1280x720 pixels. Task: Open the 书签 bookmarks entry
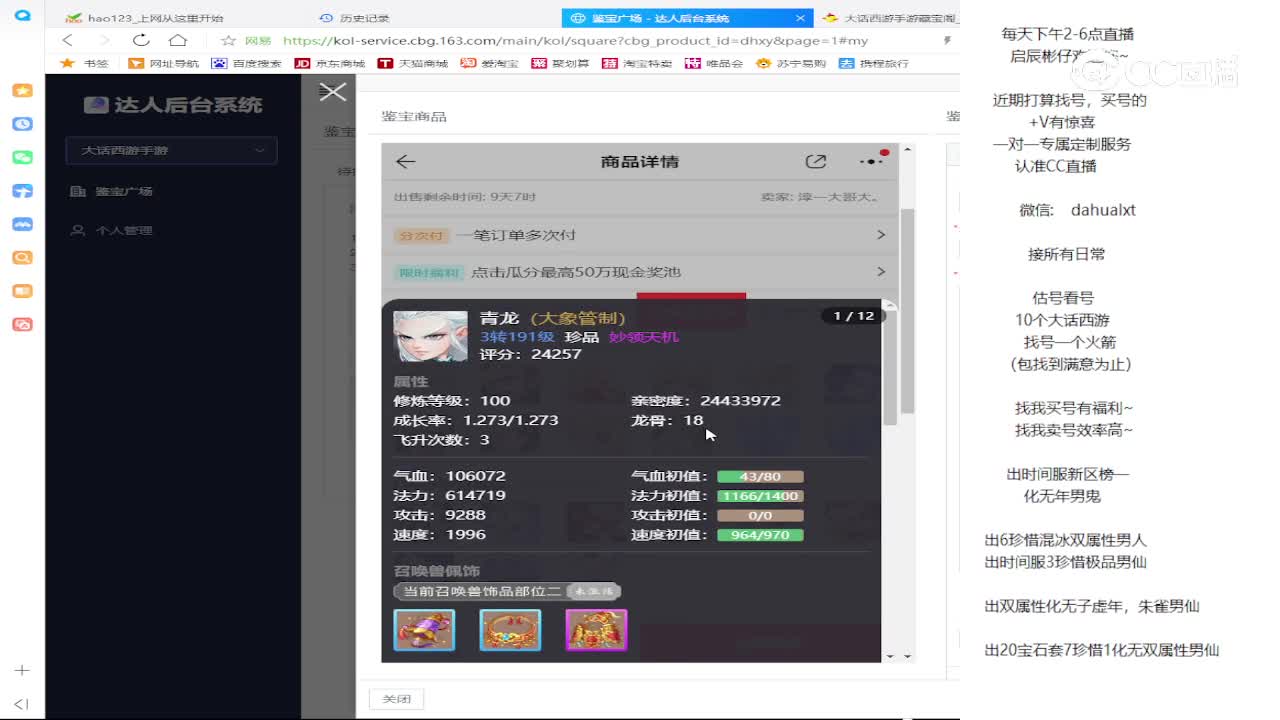85,63
